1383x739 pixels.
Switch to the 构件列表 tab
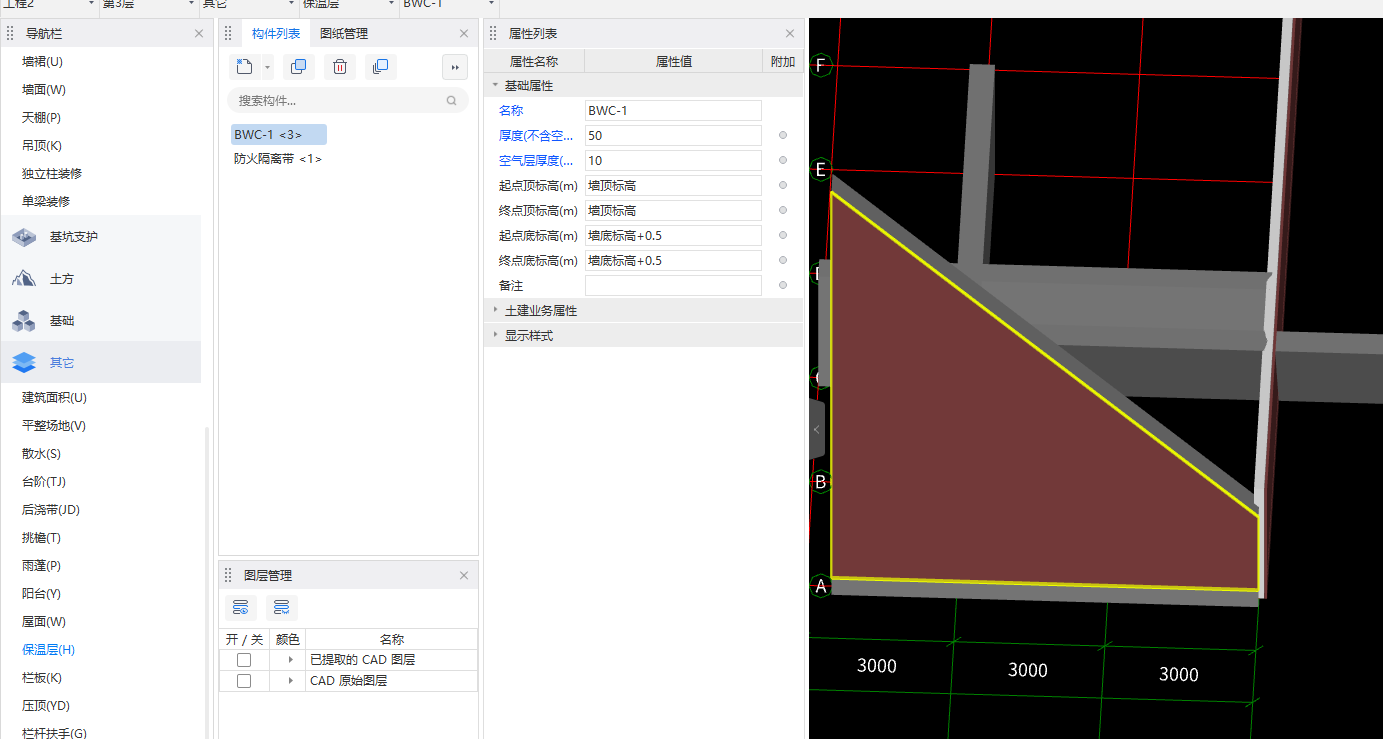(276, 33)
